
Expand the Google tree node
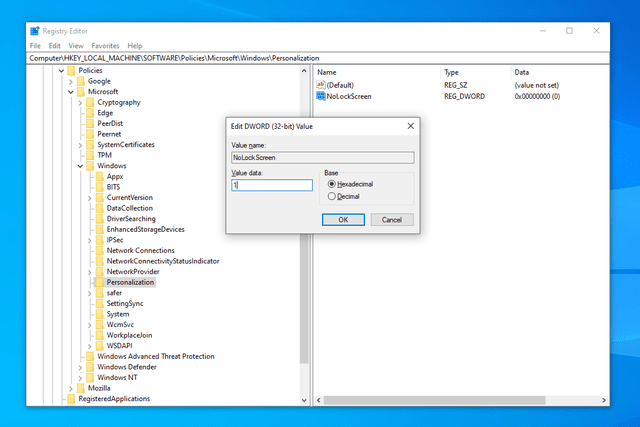71,82
